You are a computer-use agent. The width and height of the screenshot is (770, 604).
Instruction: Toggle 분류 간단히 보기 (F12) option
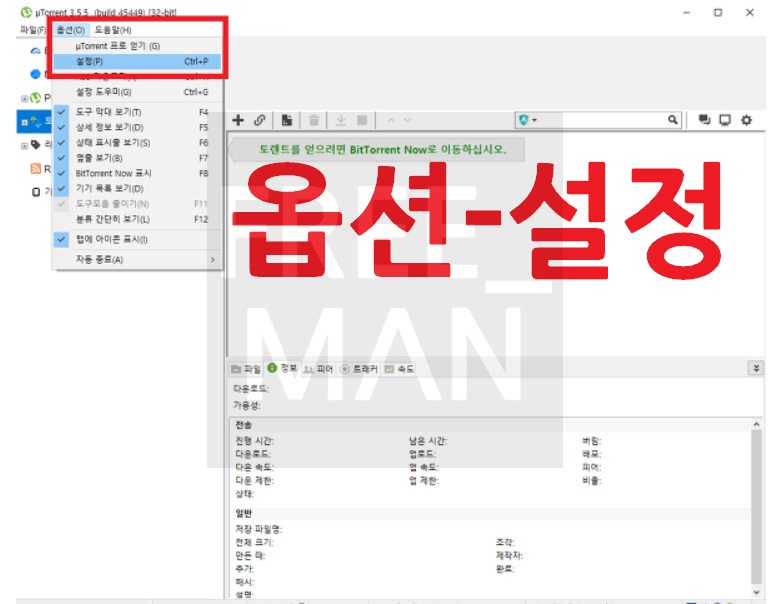pos(138,219)
